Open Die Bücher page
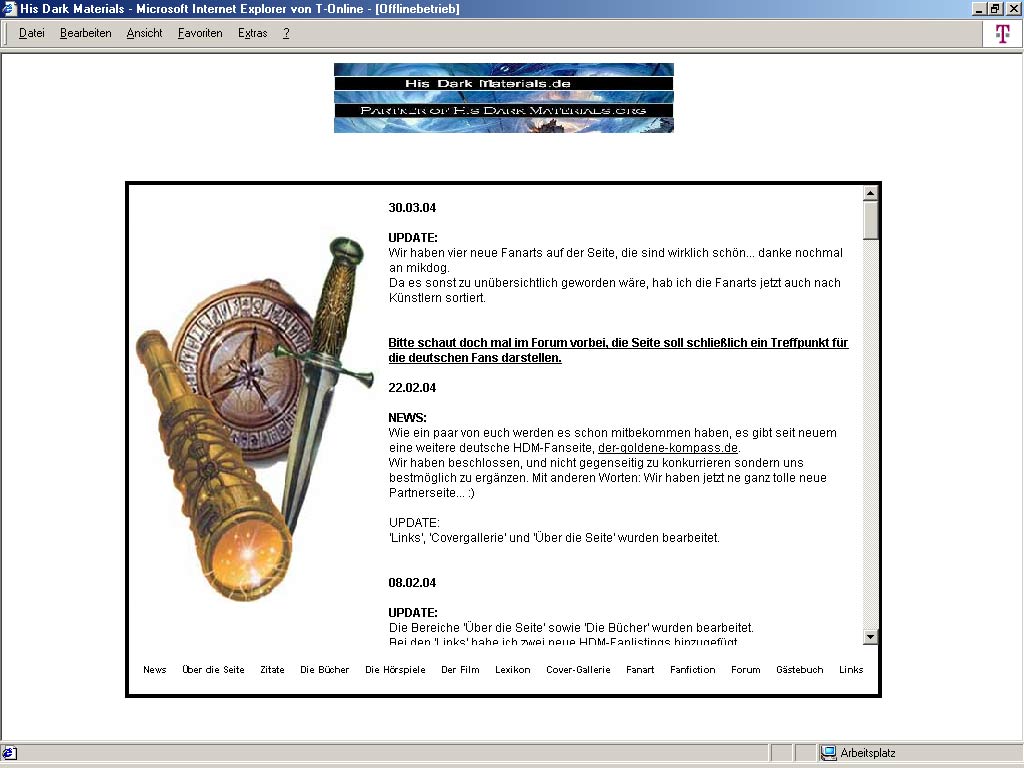Viewport: 1024px width, 768px height. click(x=325, y=669)
